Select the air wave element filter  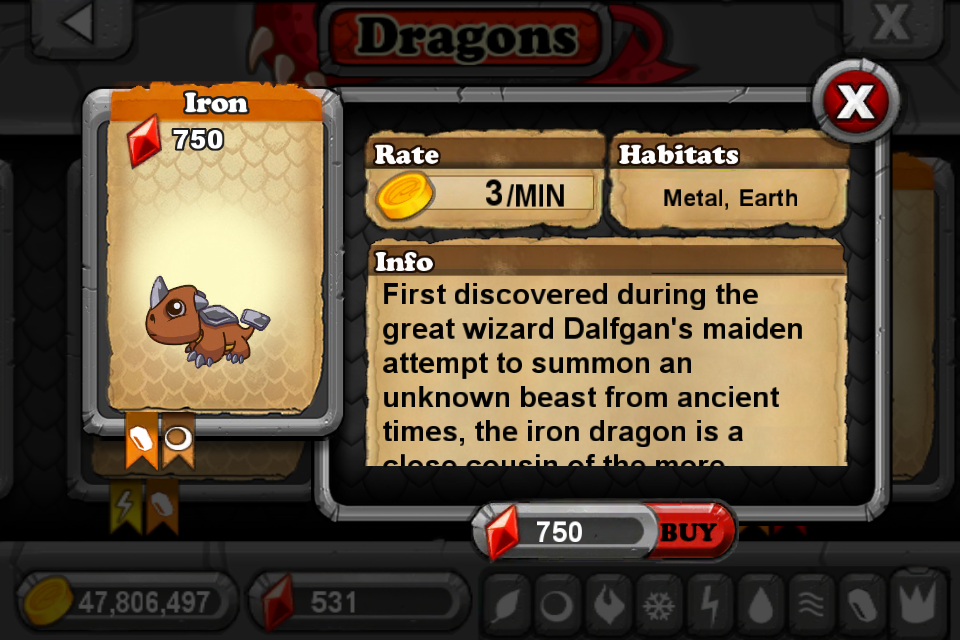(x=811, y=605)
